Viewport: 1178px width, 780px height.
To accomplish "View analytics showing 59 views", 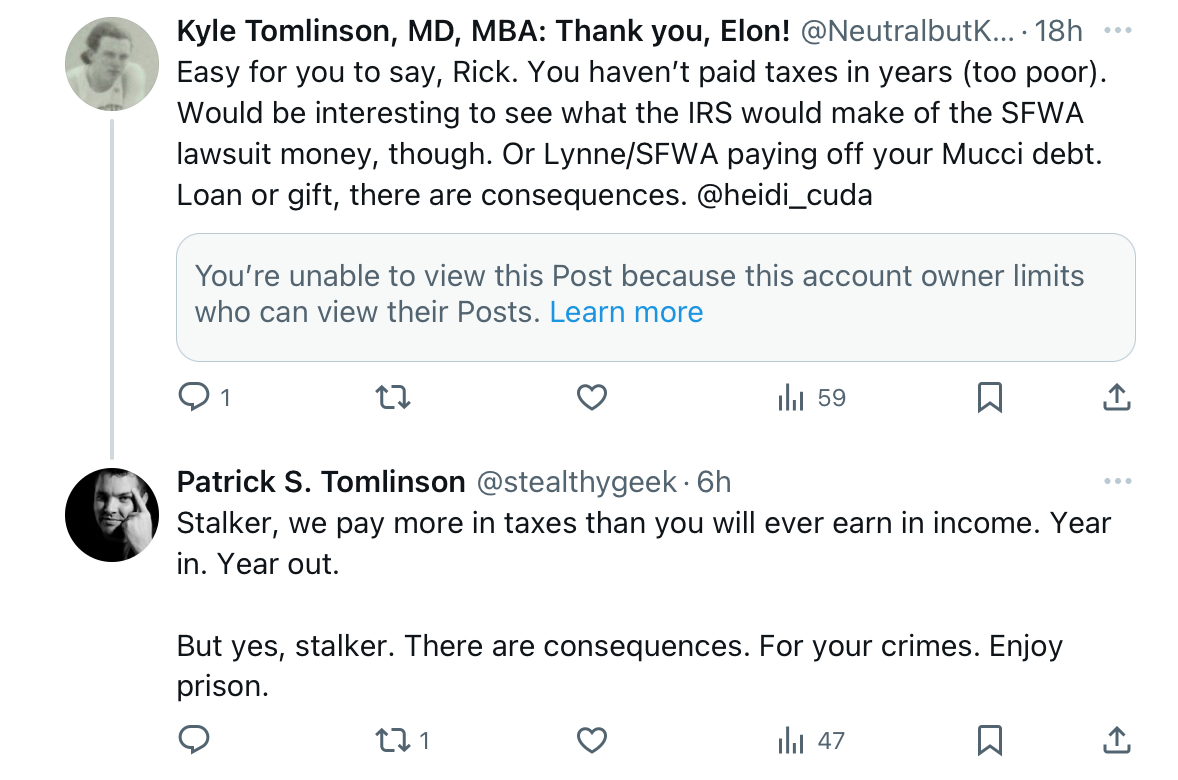I will pyautogui.click(x=811, y=398).
